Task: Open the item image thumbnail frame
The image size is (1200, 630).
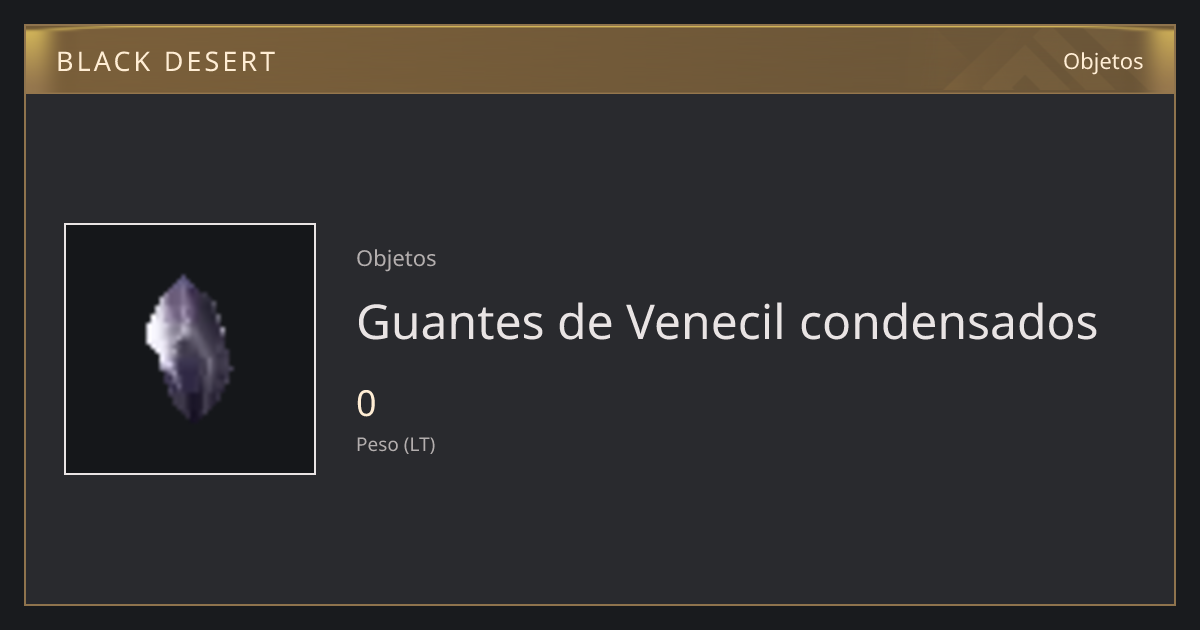Action: coord(190,349)
